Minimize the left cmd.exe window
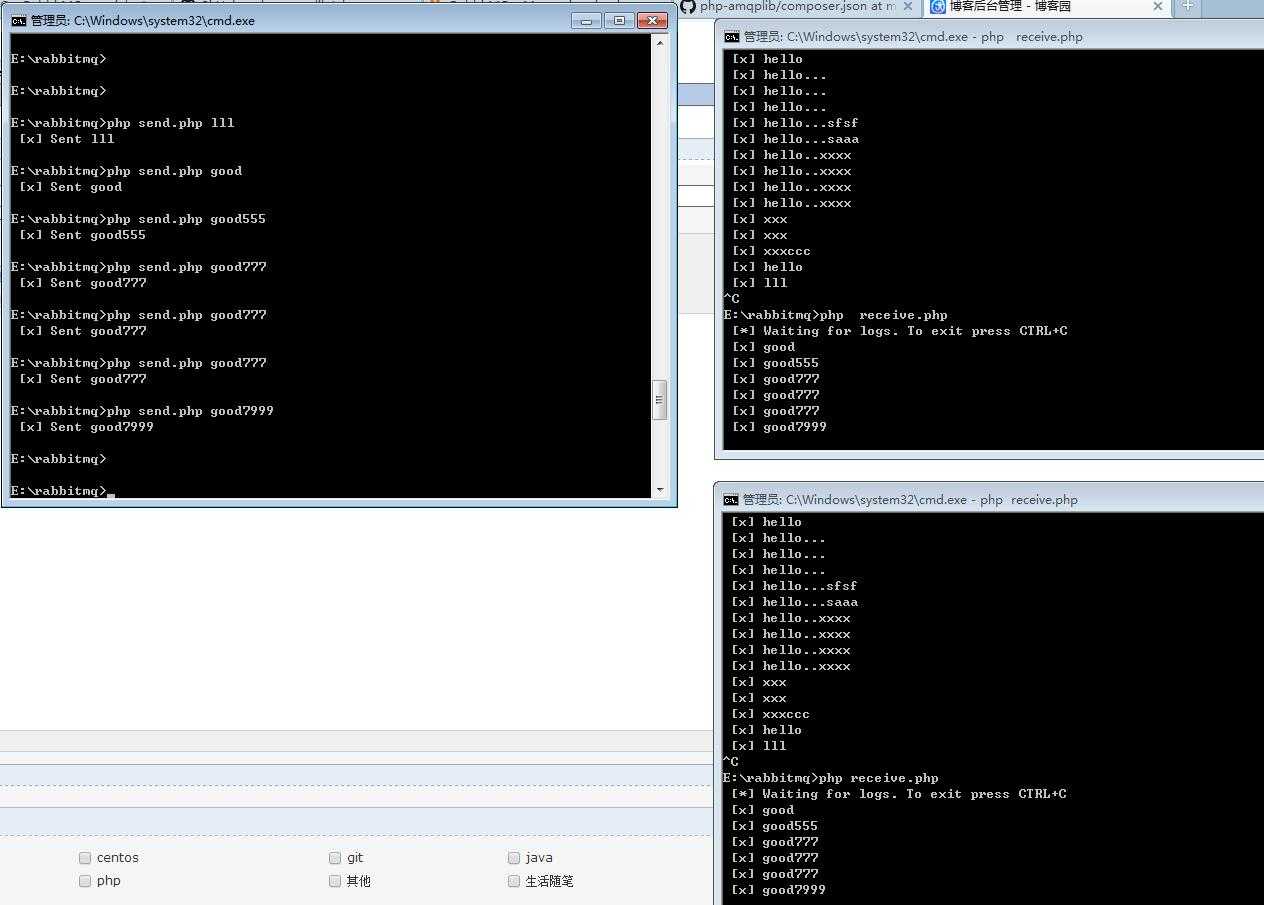This screenshot has height=905, width=1264. coord(586,20)
